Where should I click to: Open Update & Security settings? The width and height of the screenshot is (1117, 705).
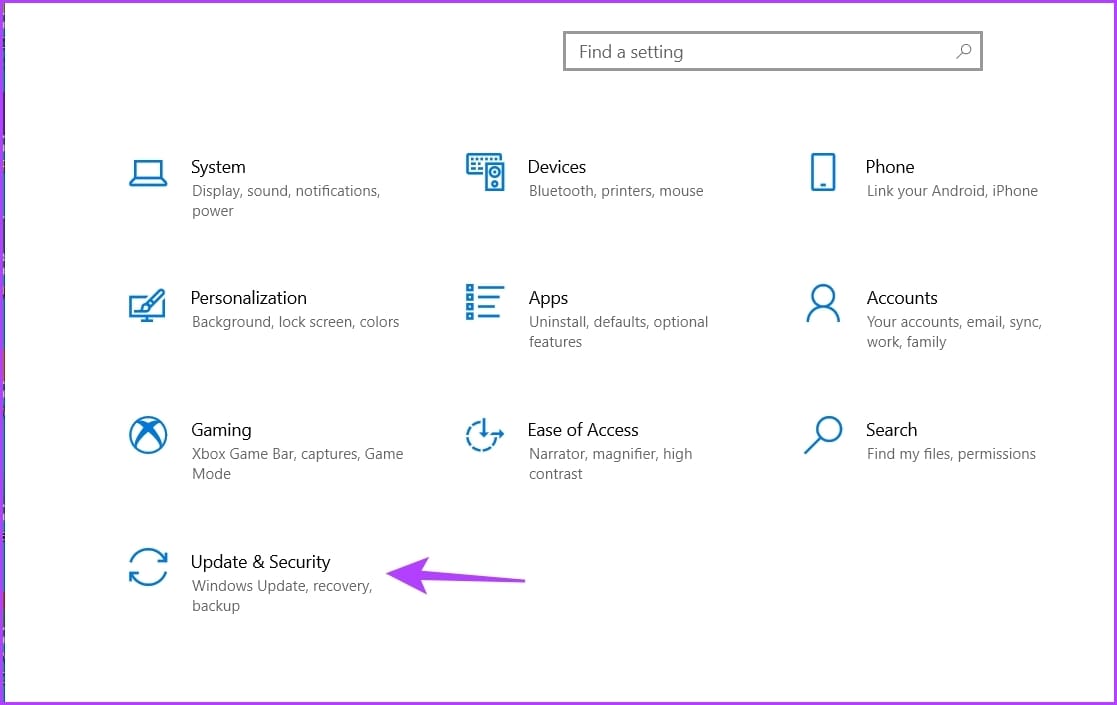pyautogui.click(x=260, y=562)
